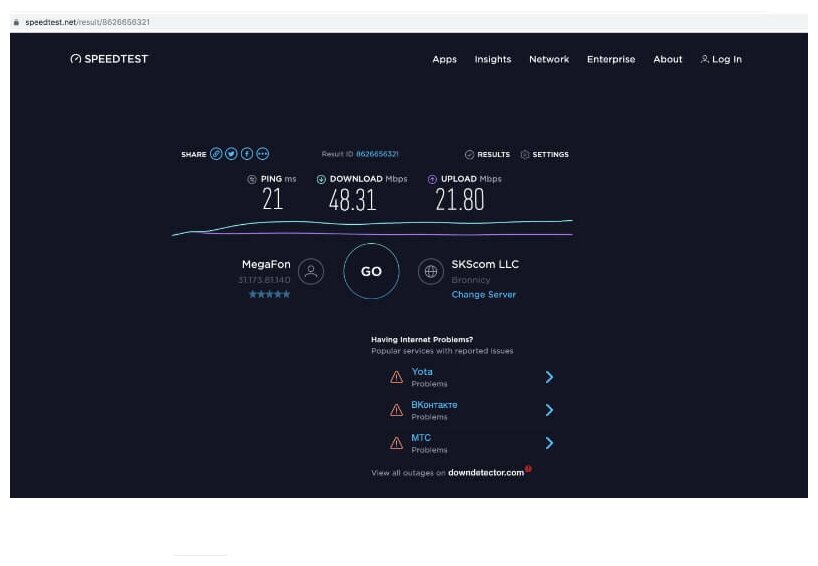The height and width of the screenshot is (566, 818).
Task: Click the Bronnicy server location text
Action: coord(471,280)
